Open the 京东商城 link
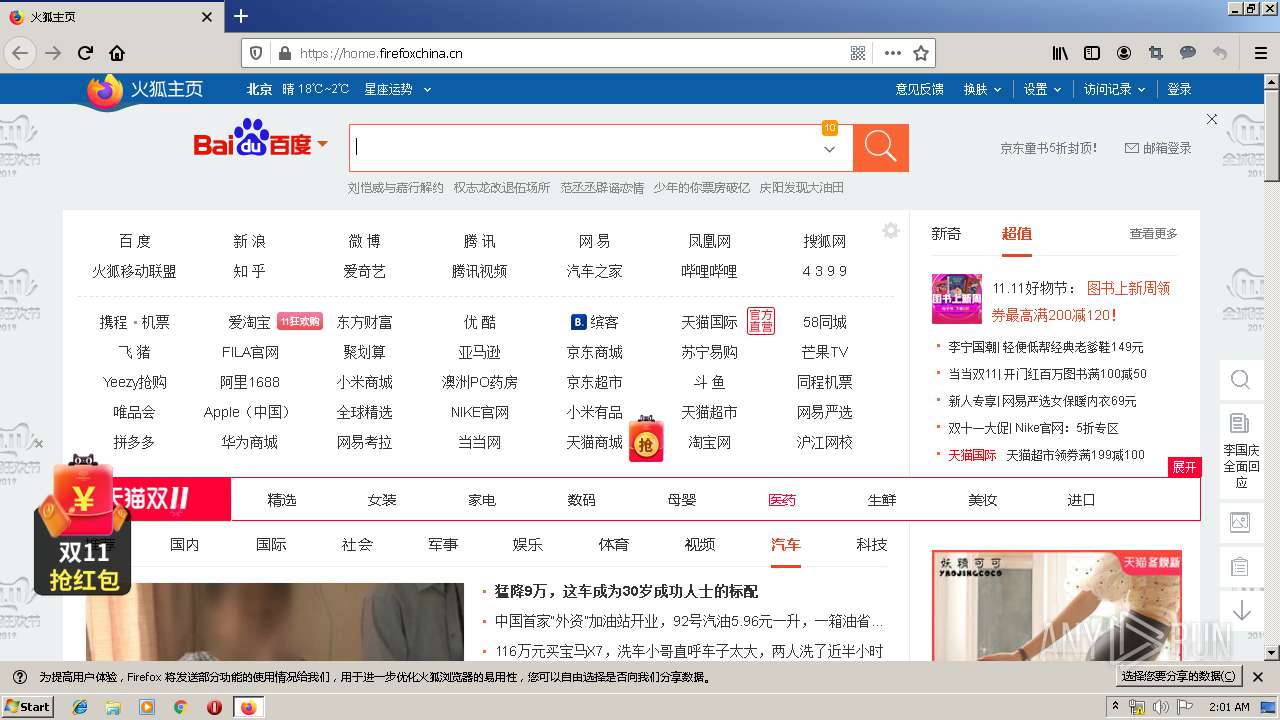Viewport: 1280px width, 720px height. tap(594, 352)
